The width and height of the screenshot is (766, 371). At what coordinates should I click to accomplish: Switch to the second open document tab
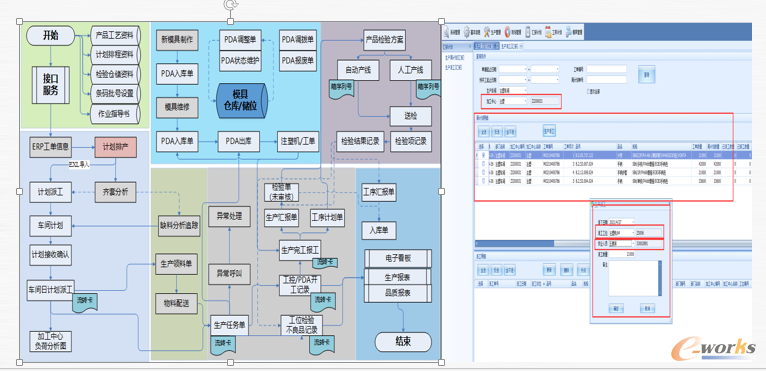pyautogui.click(x=511, y=46)
